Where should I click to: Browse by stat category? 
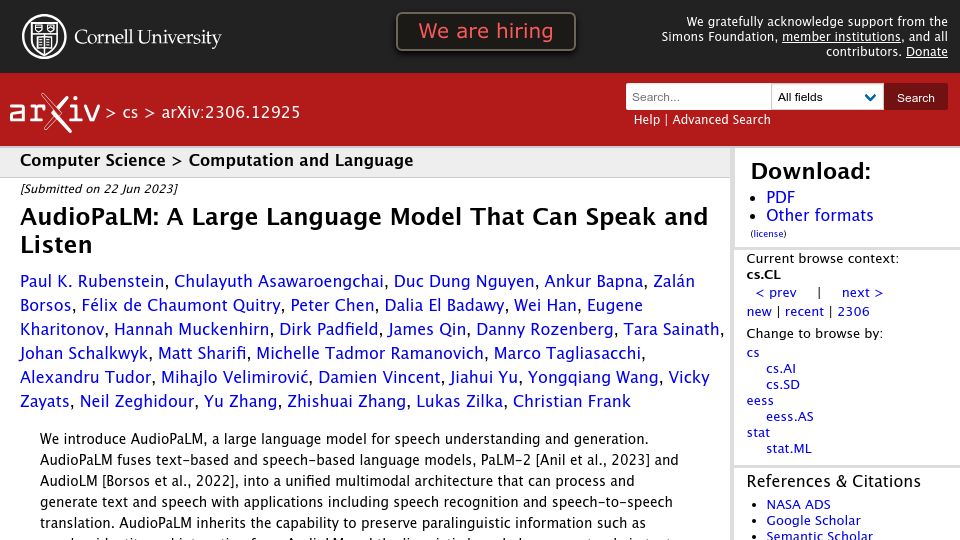(758, 432)
